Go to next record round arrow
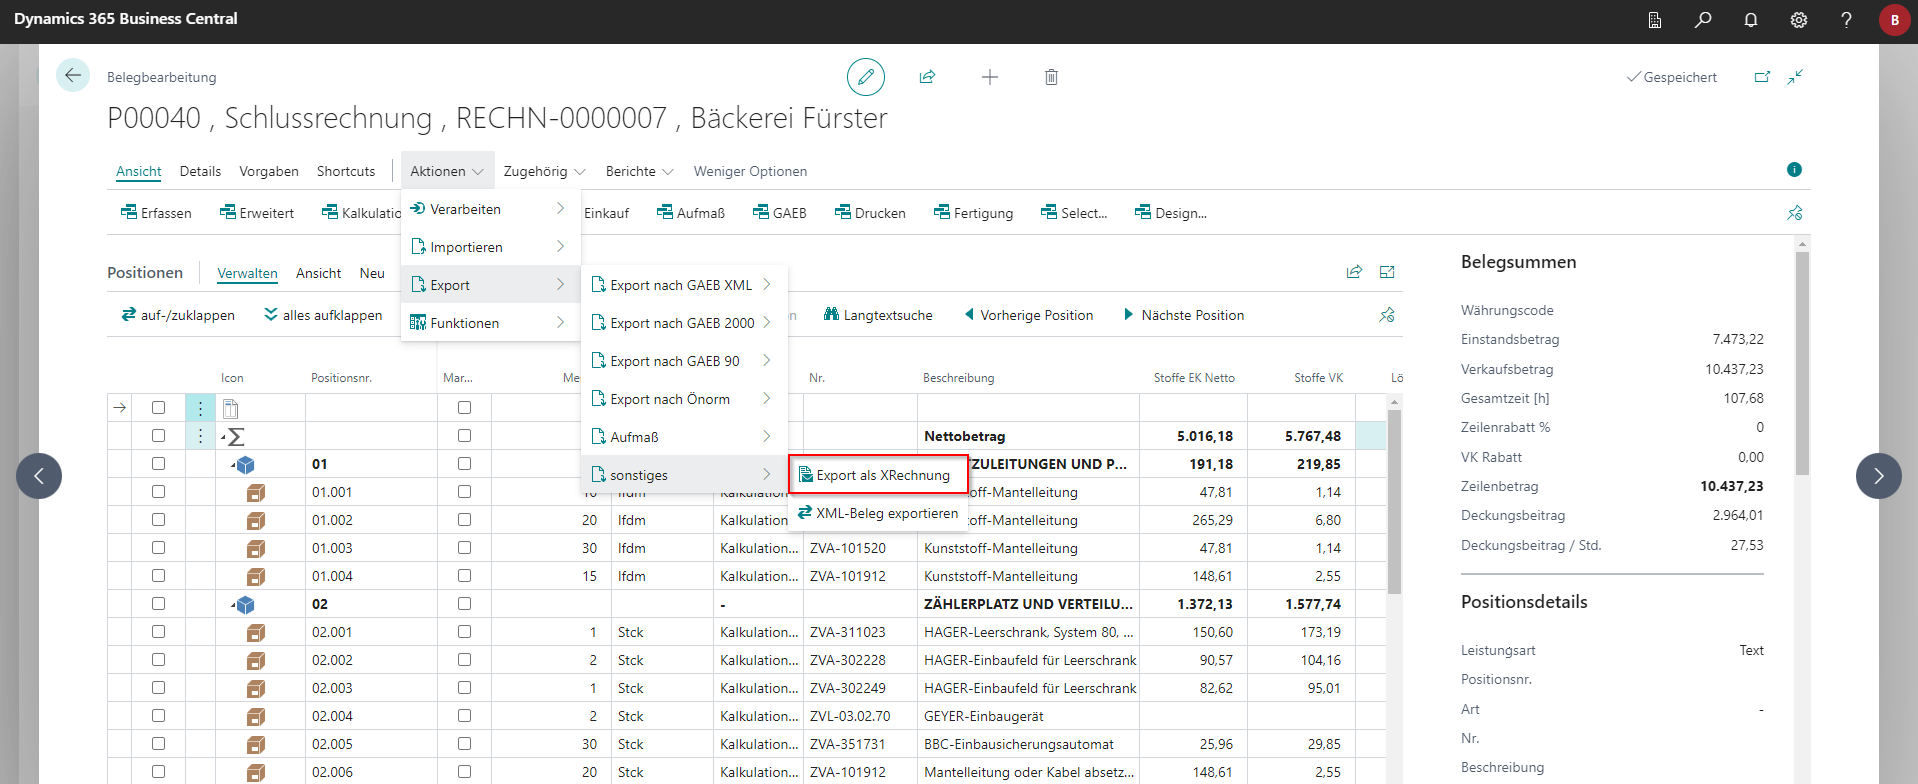The width and height of the screenshot is (1918, 784). (1879, 476)
